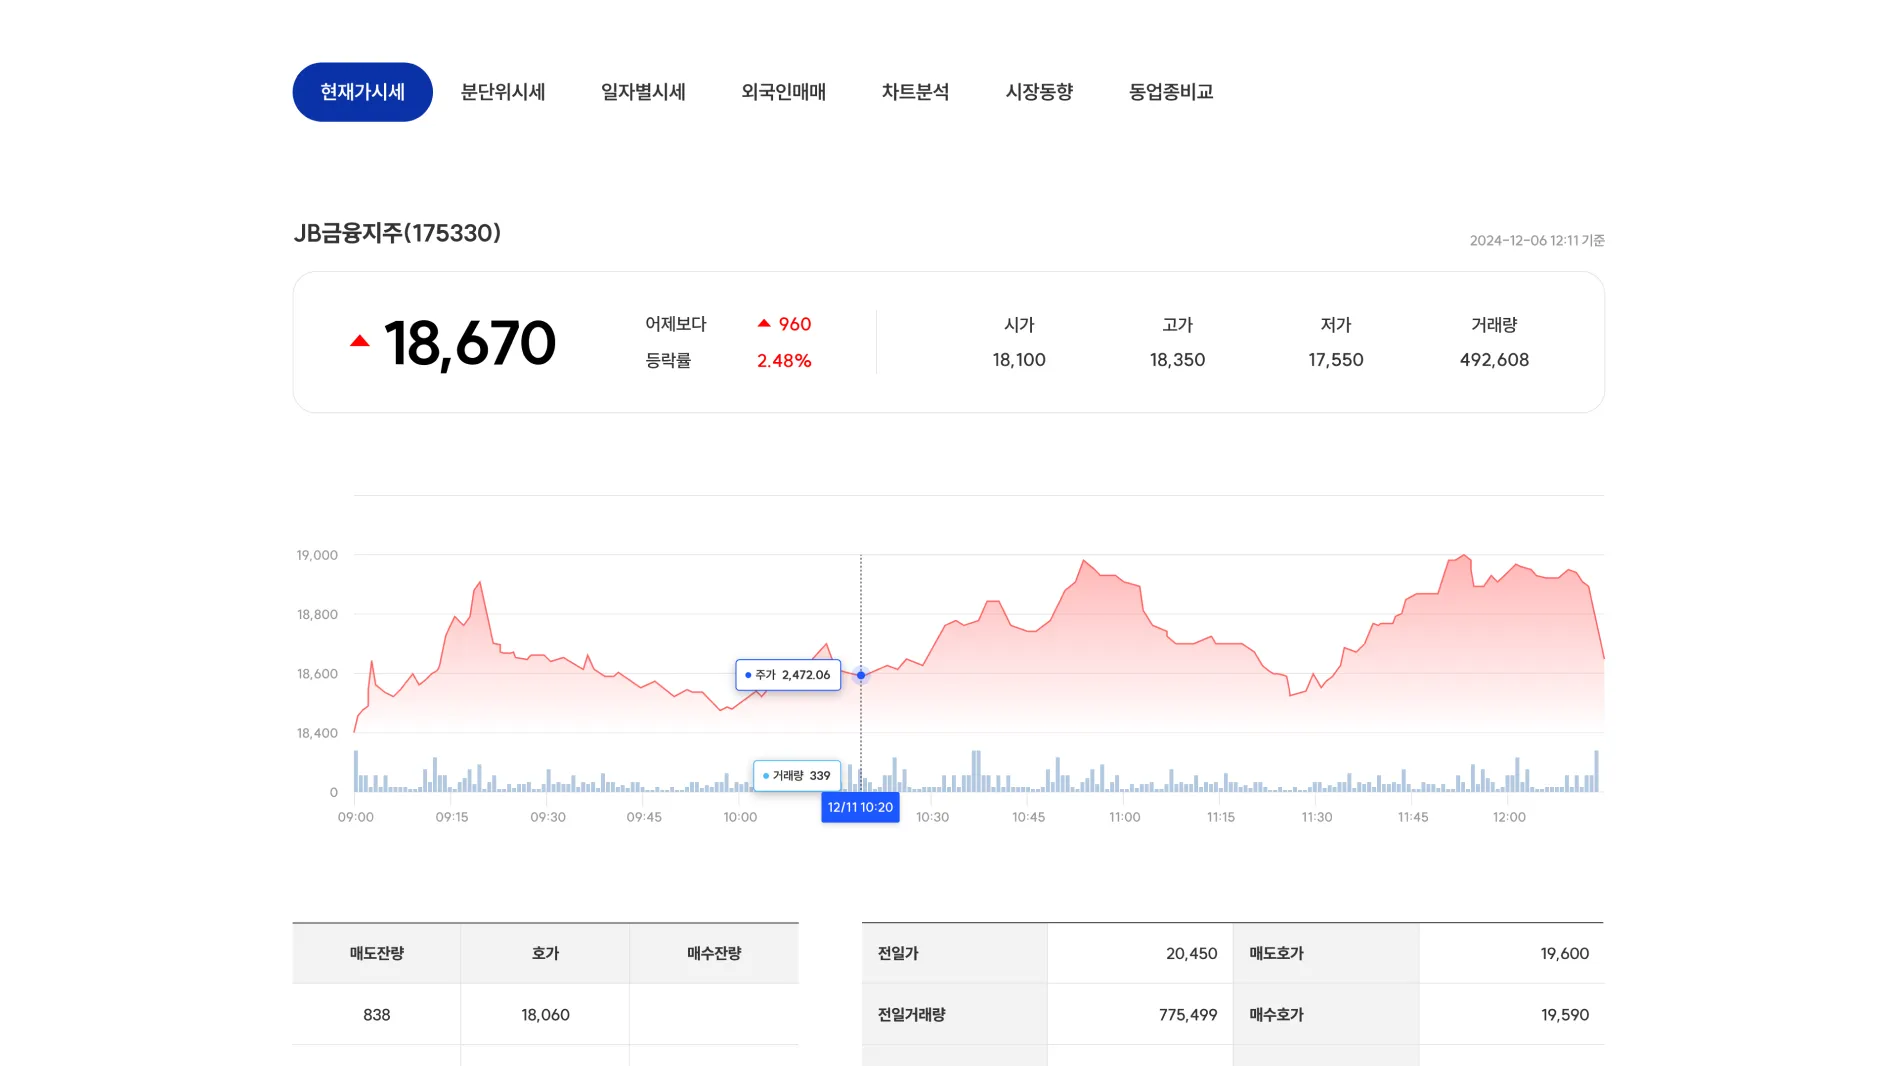Click the 어제보다 label
The height and width of the screenshot is (1066, 1898).
tap(676, 324)
